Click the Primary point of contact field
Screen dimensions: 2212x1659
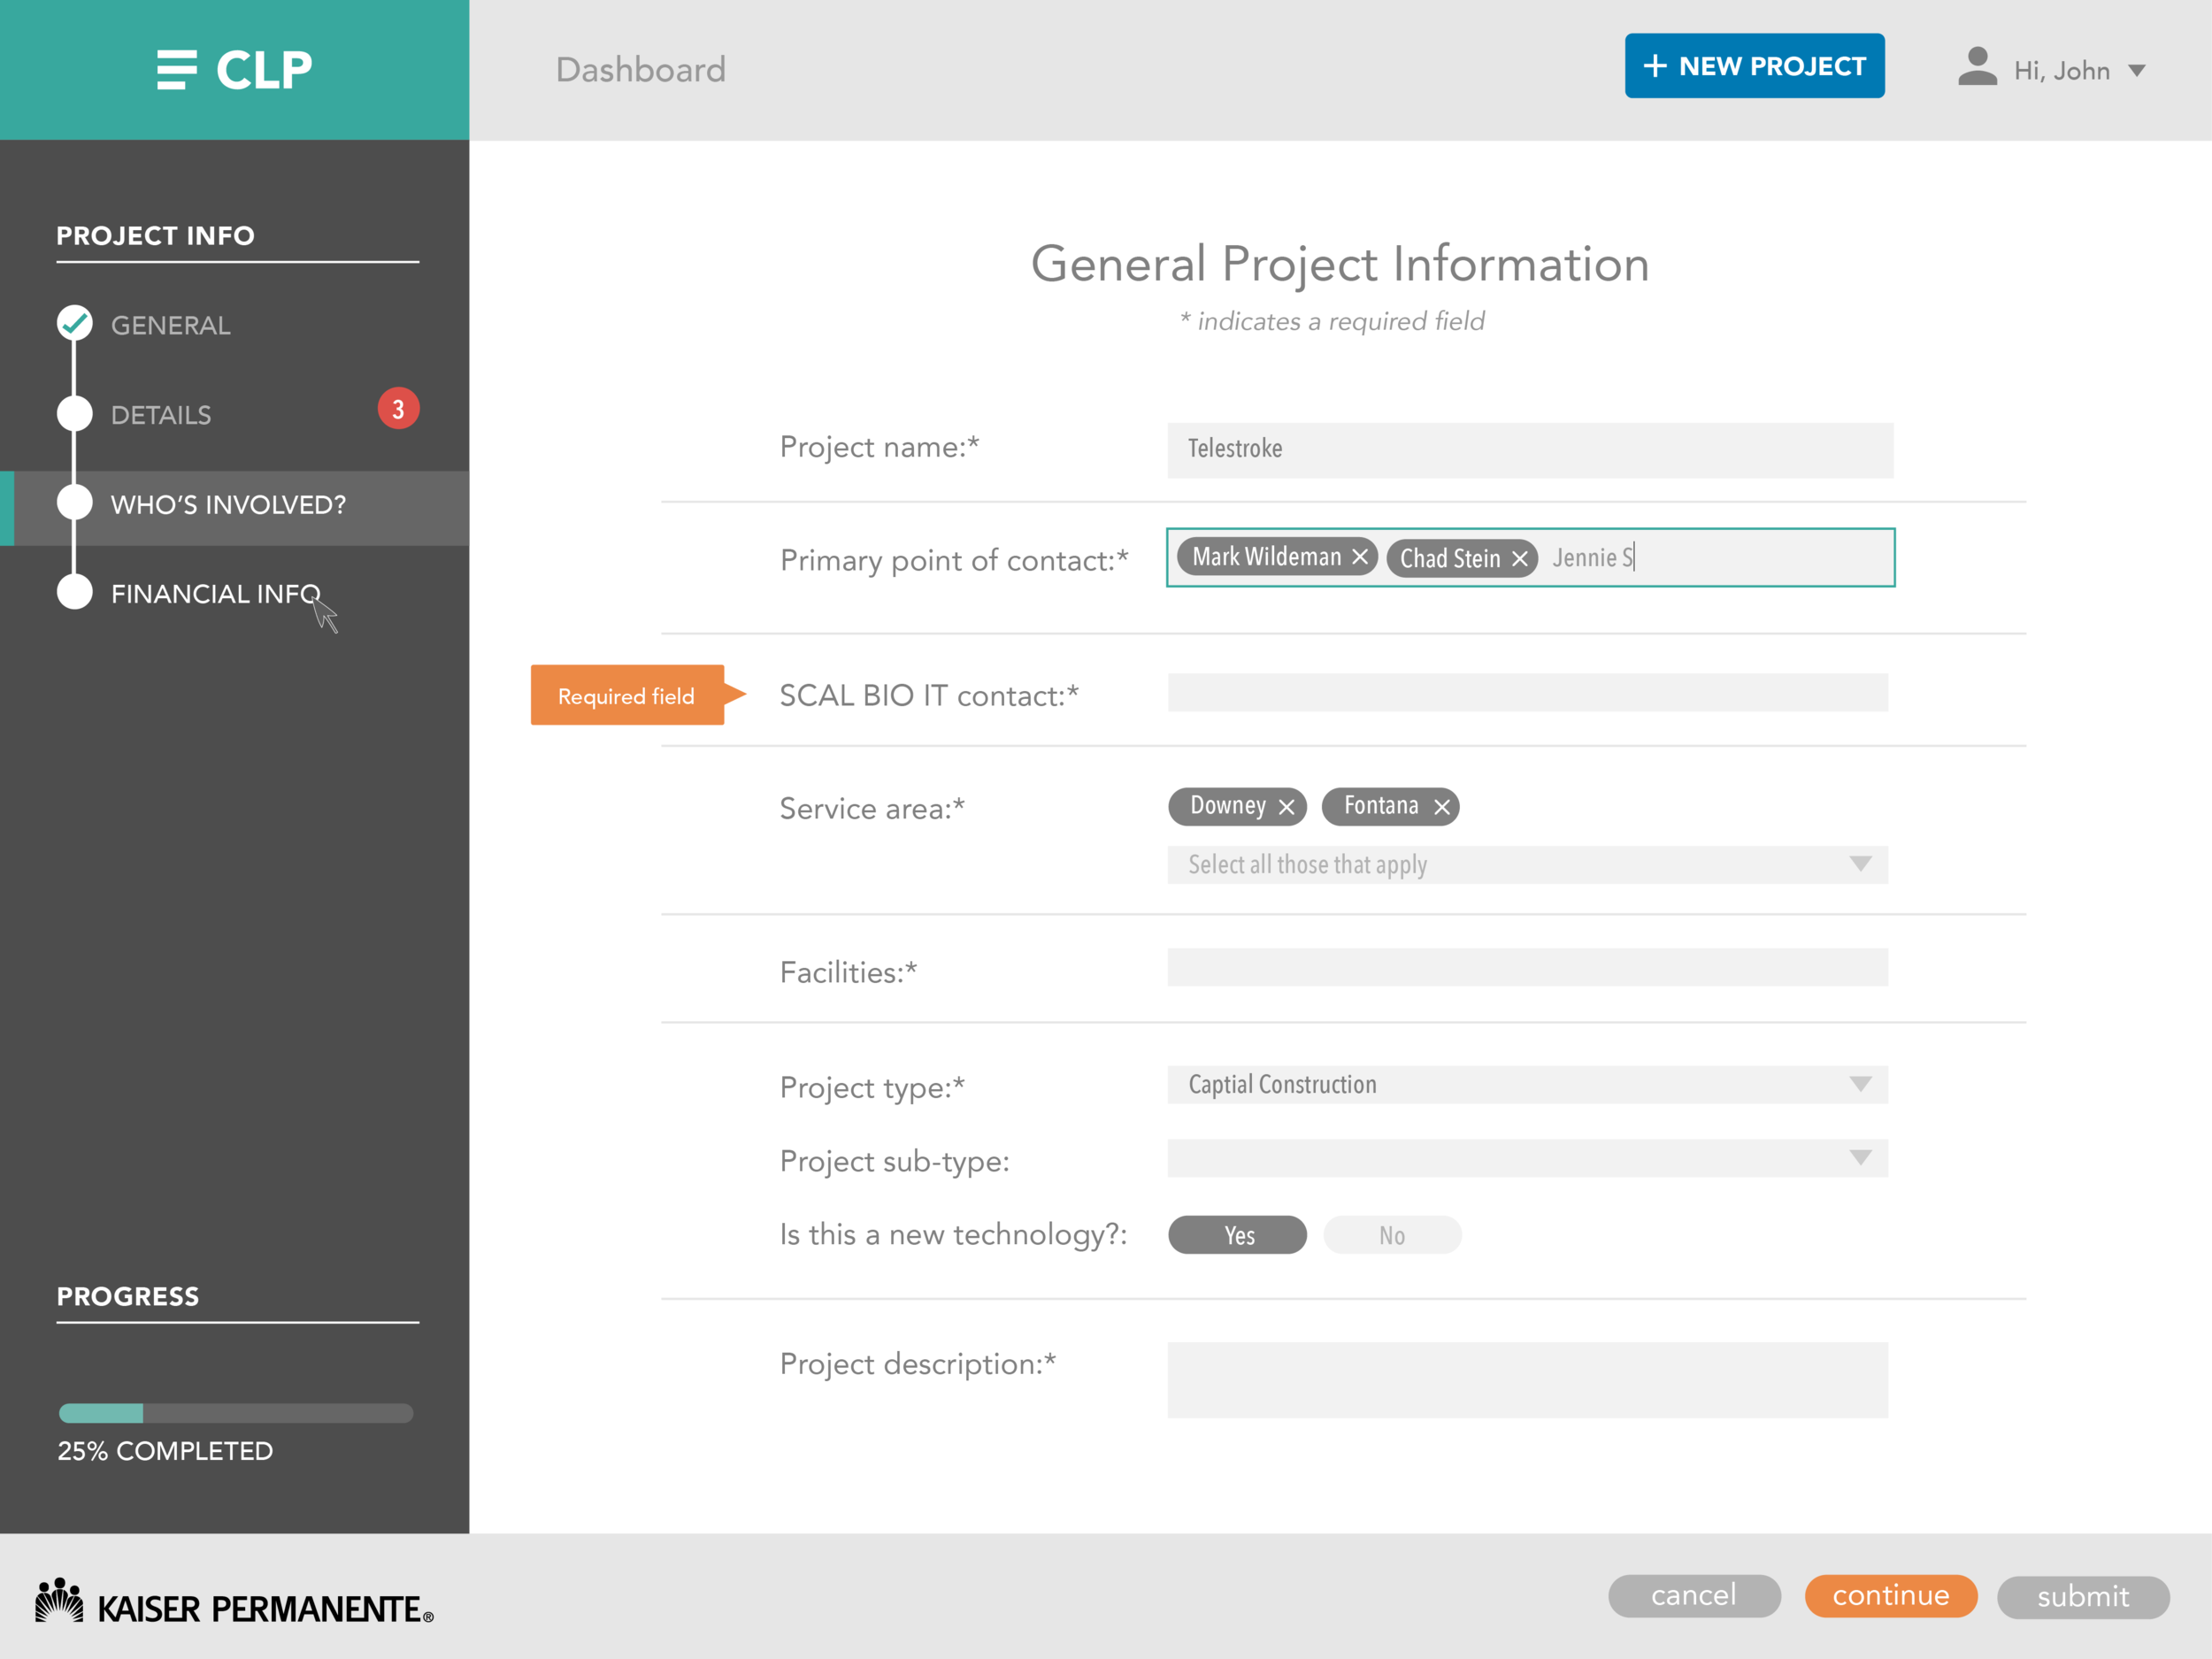tap(1530, 557)
